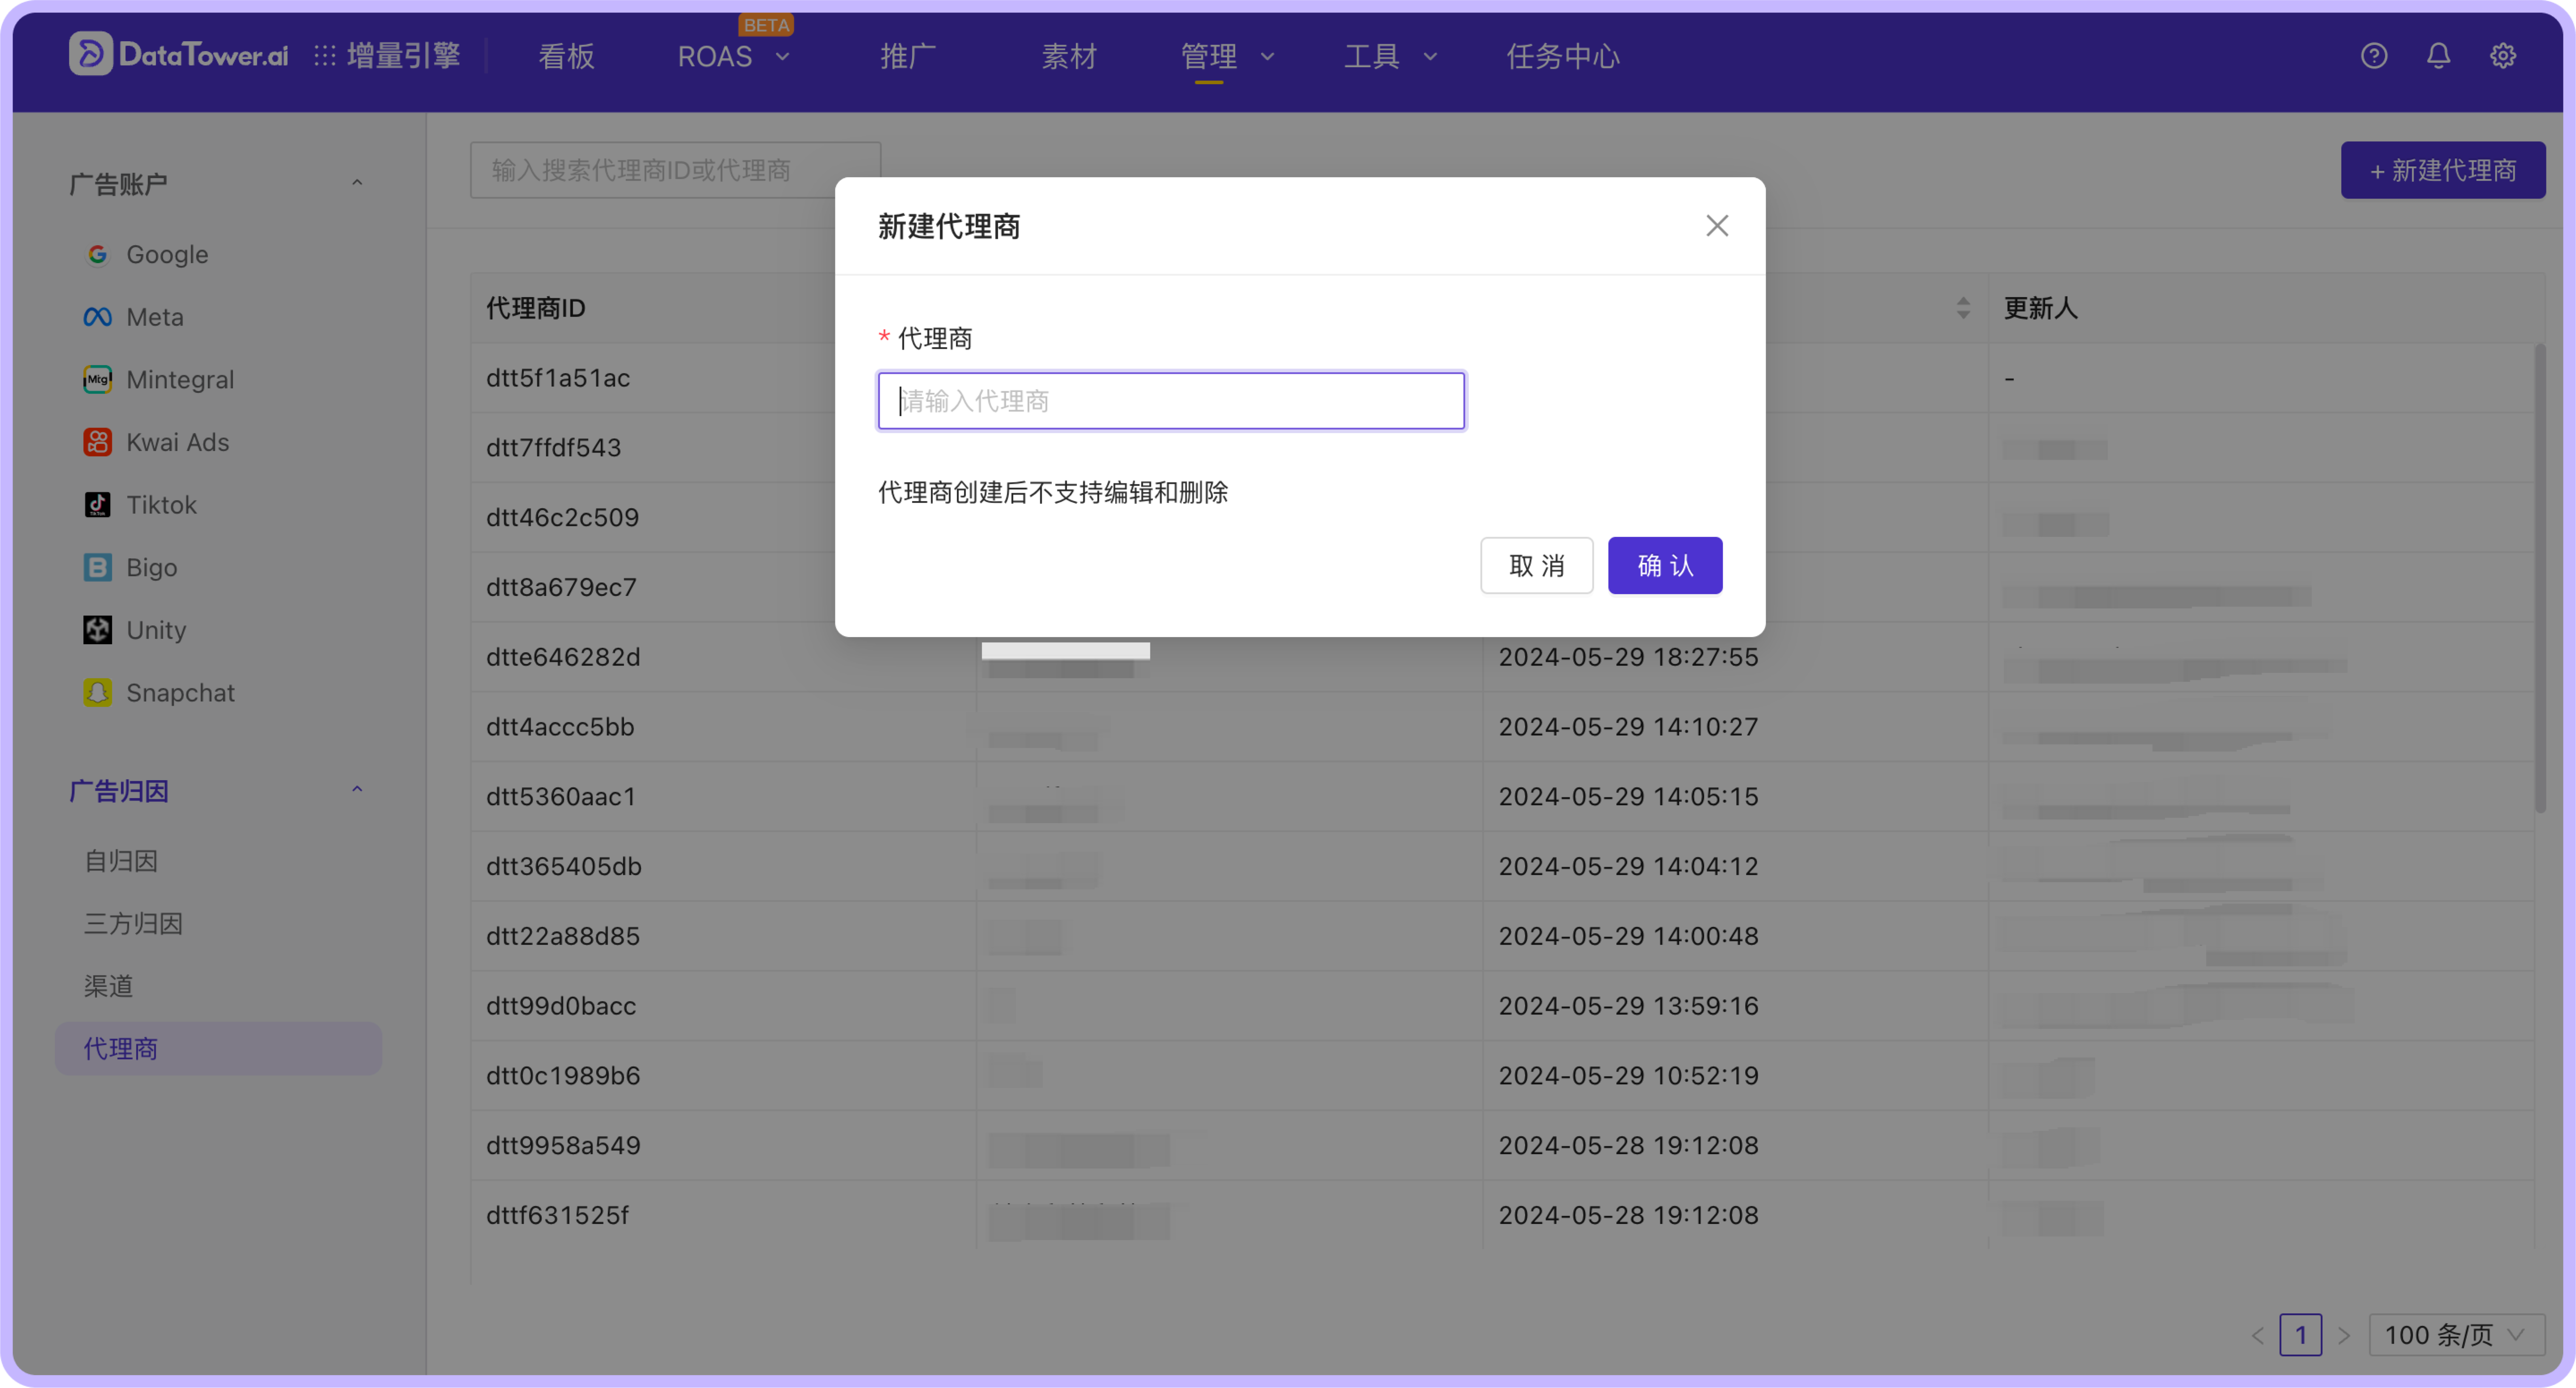This screenshot has width=2576, height=1388.
Task: Focus the agent ID search box
Action: [675, 170]
